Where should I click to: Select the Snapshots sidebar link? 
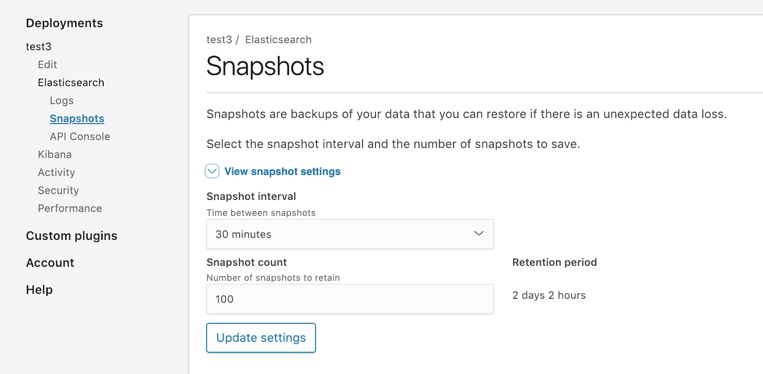[x=77, y=118]
